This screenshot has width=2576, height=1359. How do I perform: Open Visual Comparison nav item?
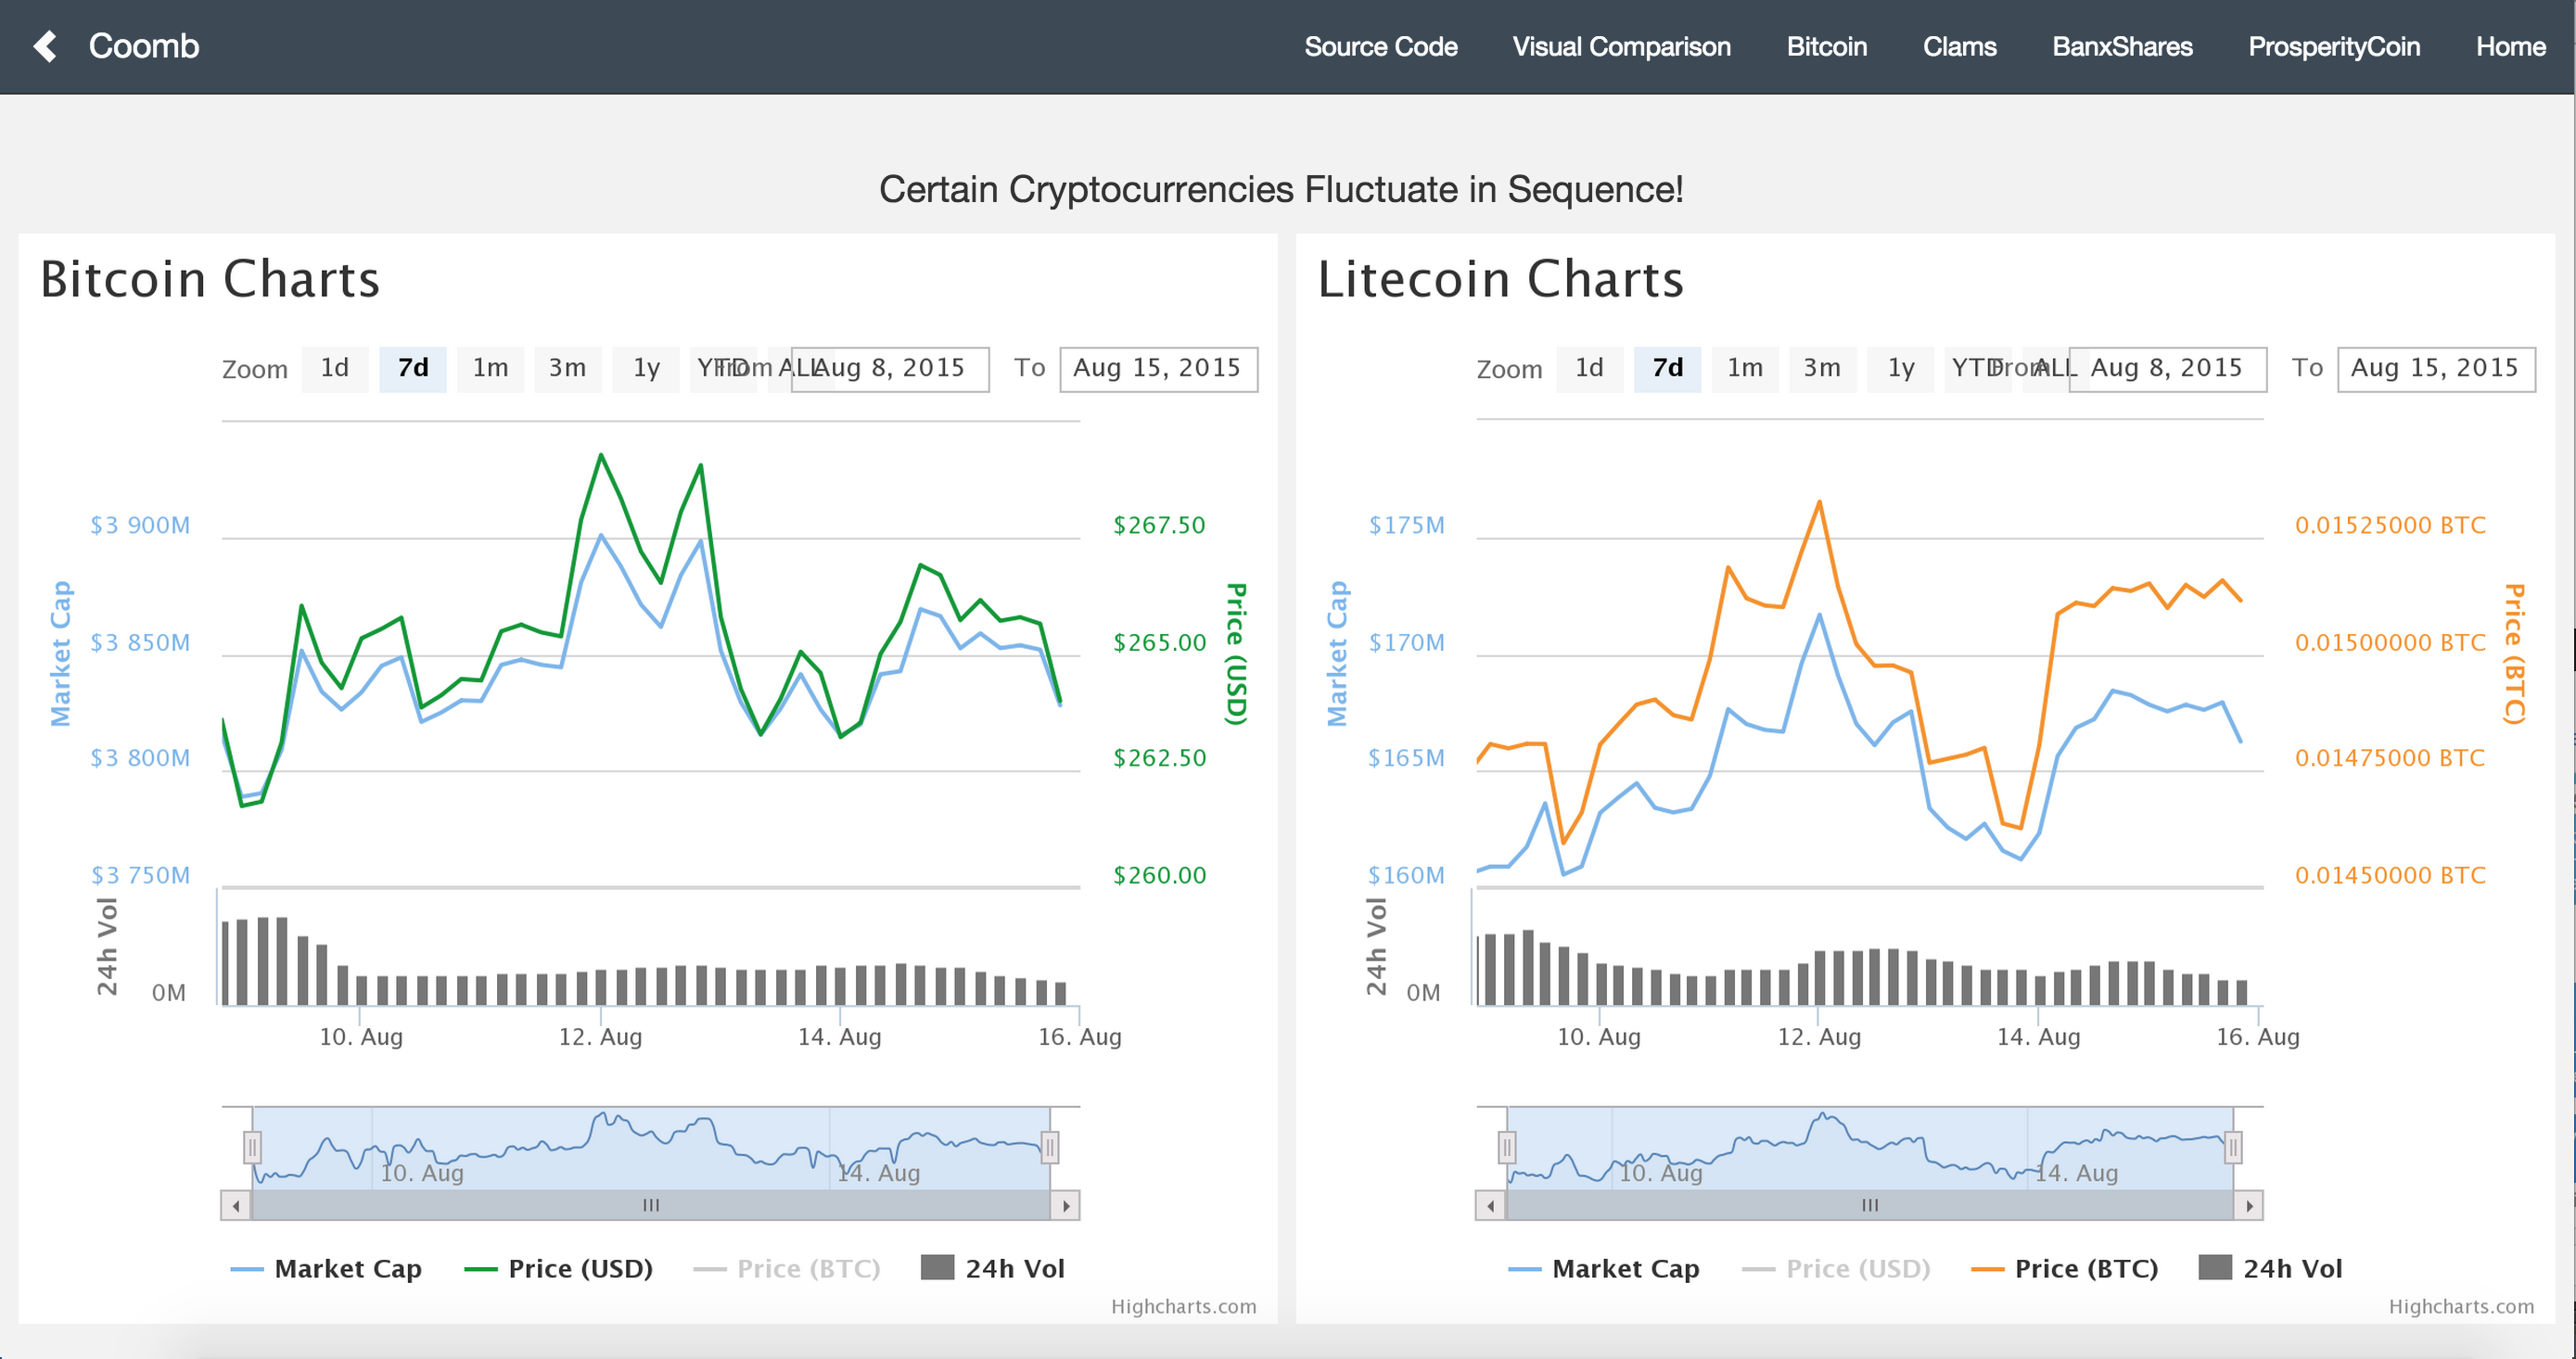click(x=1621, y=47)
